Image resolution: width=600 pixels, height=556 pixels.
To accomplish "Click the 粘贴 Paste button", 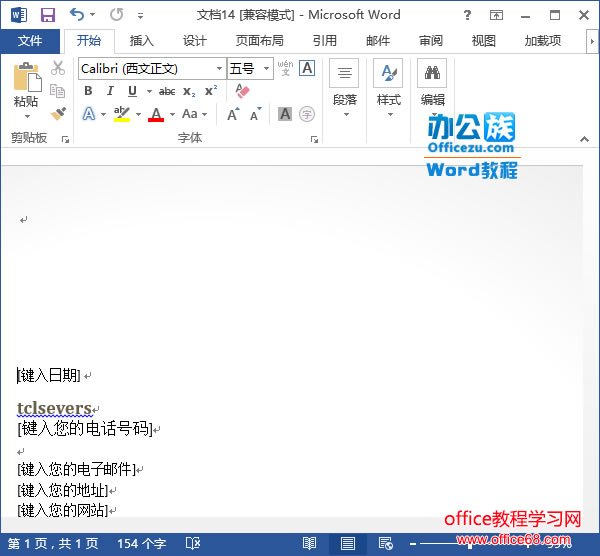I will pyautogui.click(x=26, y=86).
